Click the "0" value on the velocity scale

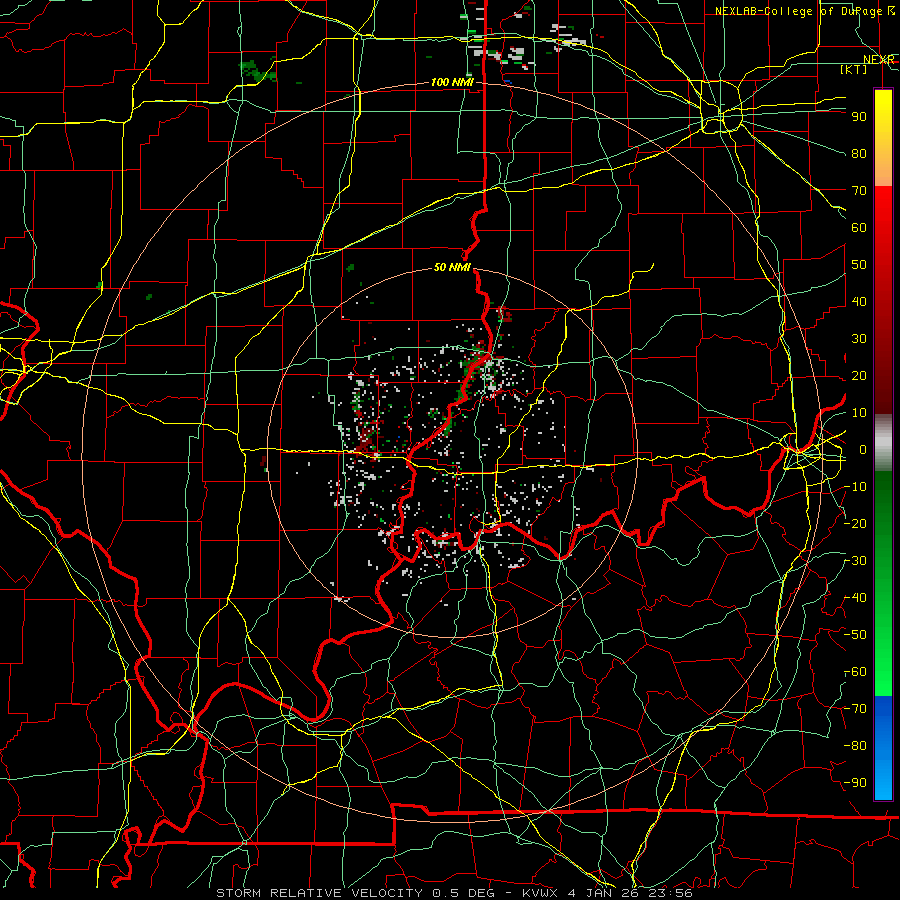pos(863,450)
